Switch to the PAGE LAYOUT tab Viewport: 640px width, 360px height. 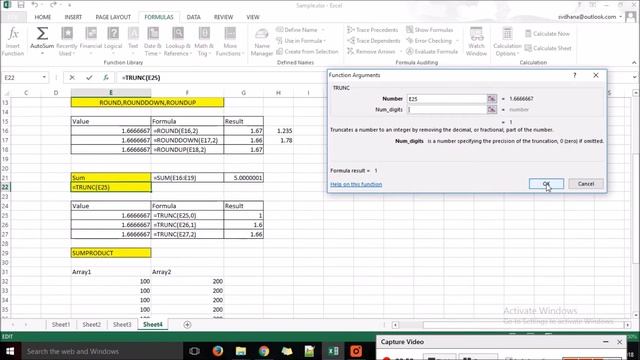(113, 17)
